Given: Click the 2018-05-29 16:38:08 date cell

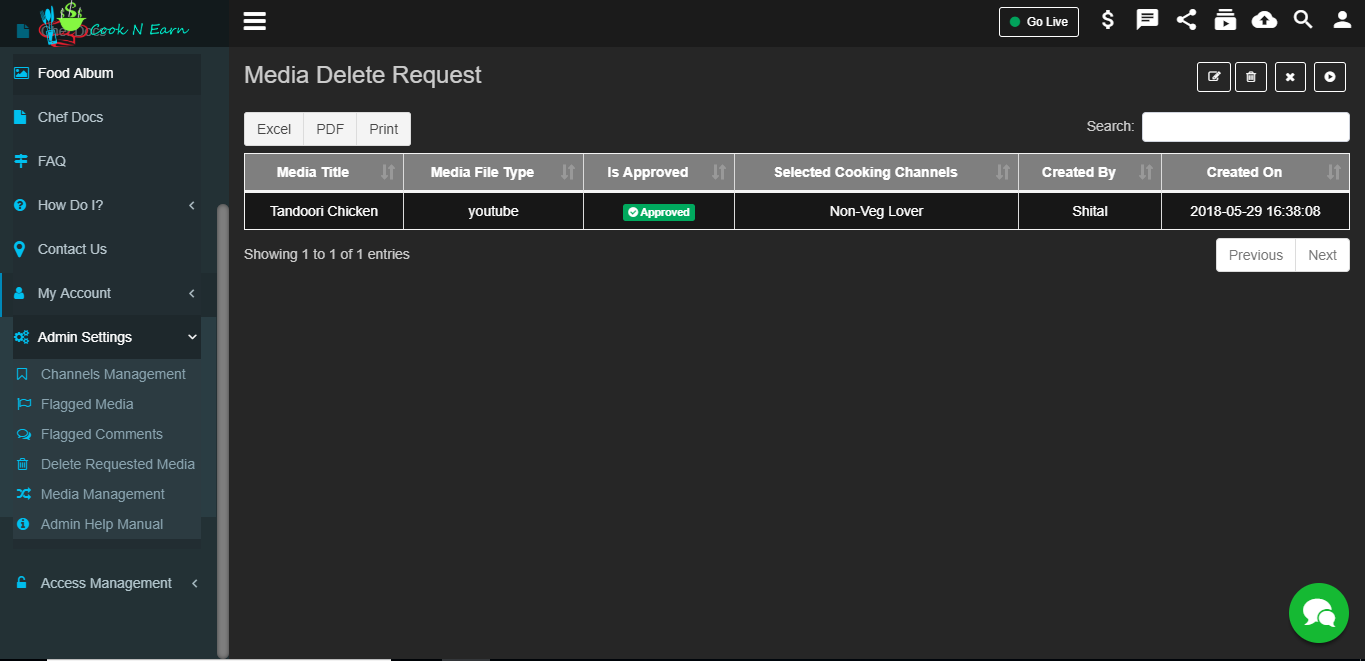Looking at the screenshot, I should coord(1255,211).
